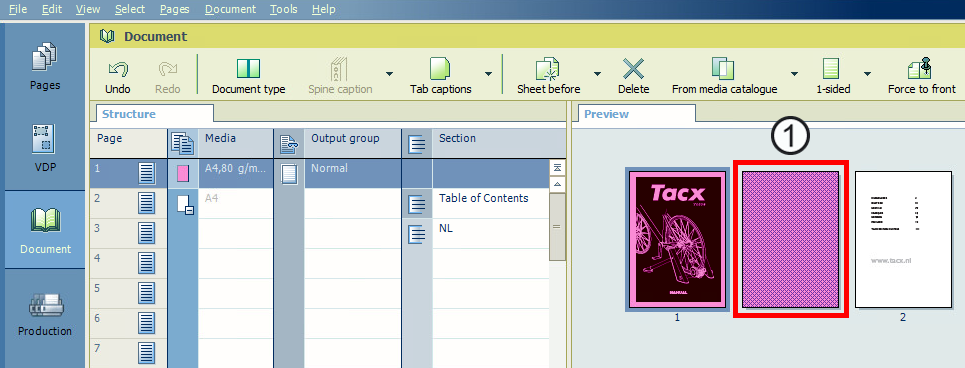Select page row 4

click(x=128, y=263)
